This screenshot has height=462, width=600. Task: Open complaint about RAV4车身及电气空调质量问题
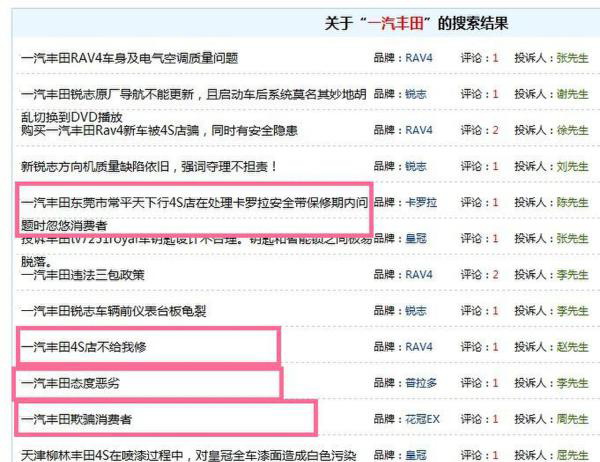point(130,58)
